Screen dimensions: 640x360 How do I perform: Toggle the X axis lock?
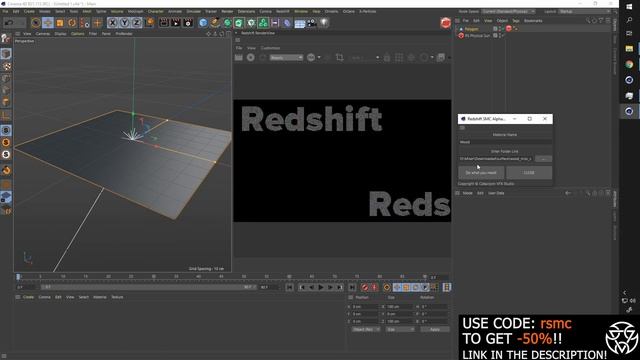[113, 23]
